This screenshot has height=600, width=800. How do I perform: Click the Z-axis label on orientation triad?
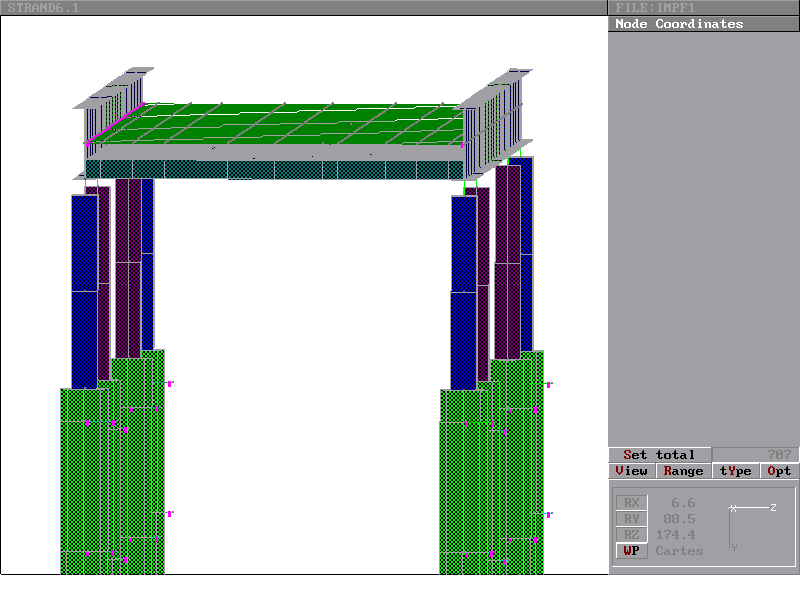coord(773,508)
